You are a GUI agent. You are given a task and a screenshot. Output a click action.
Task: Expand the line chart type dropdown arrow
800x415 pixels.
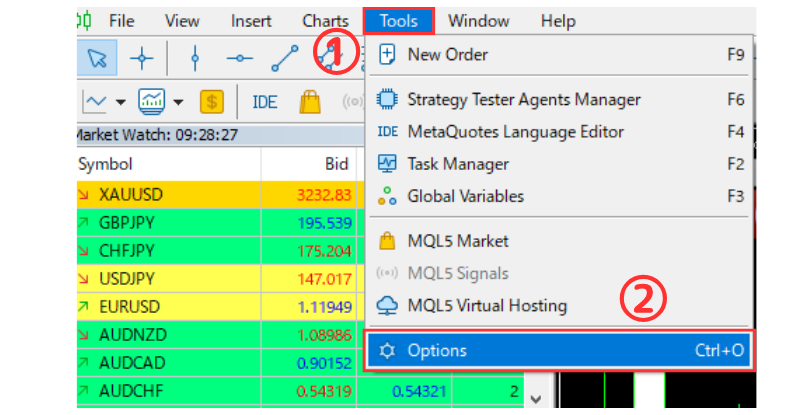[x=121, y=101]
